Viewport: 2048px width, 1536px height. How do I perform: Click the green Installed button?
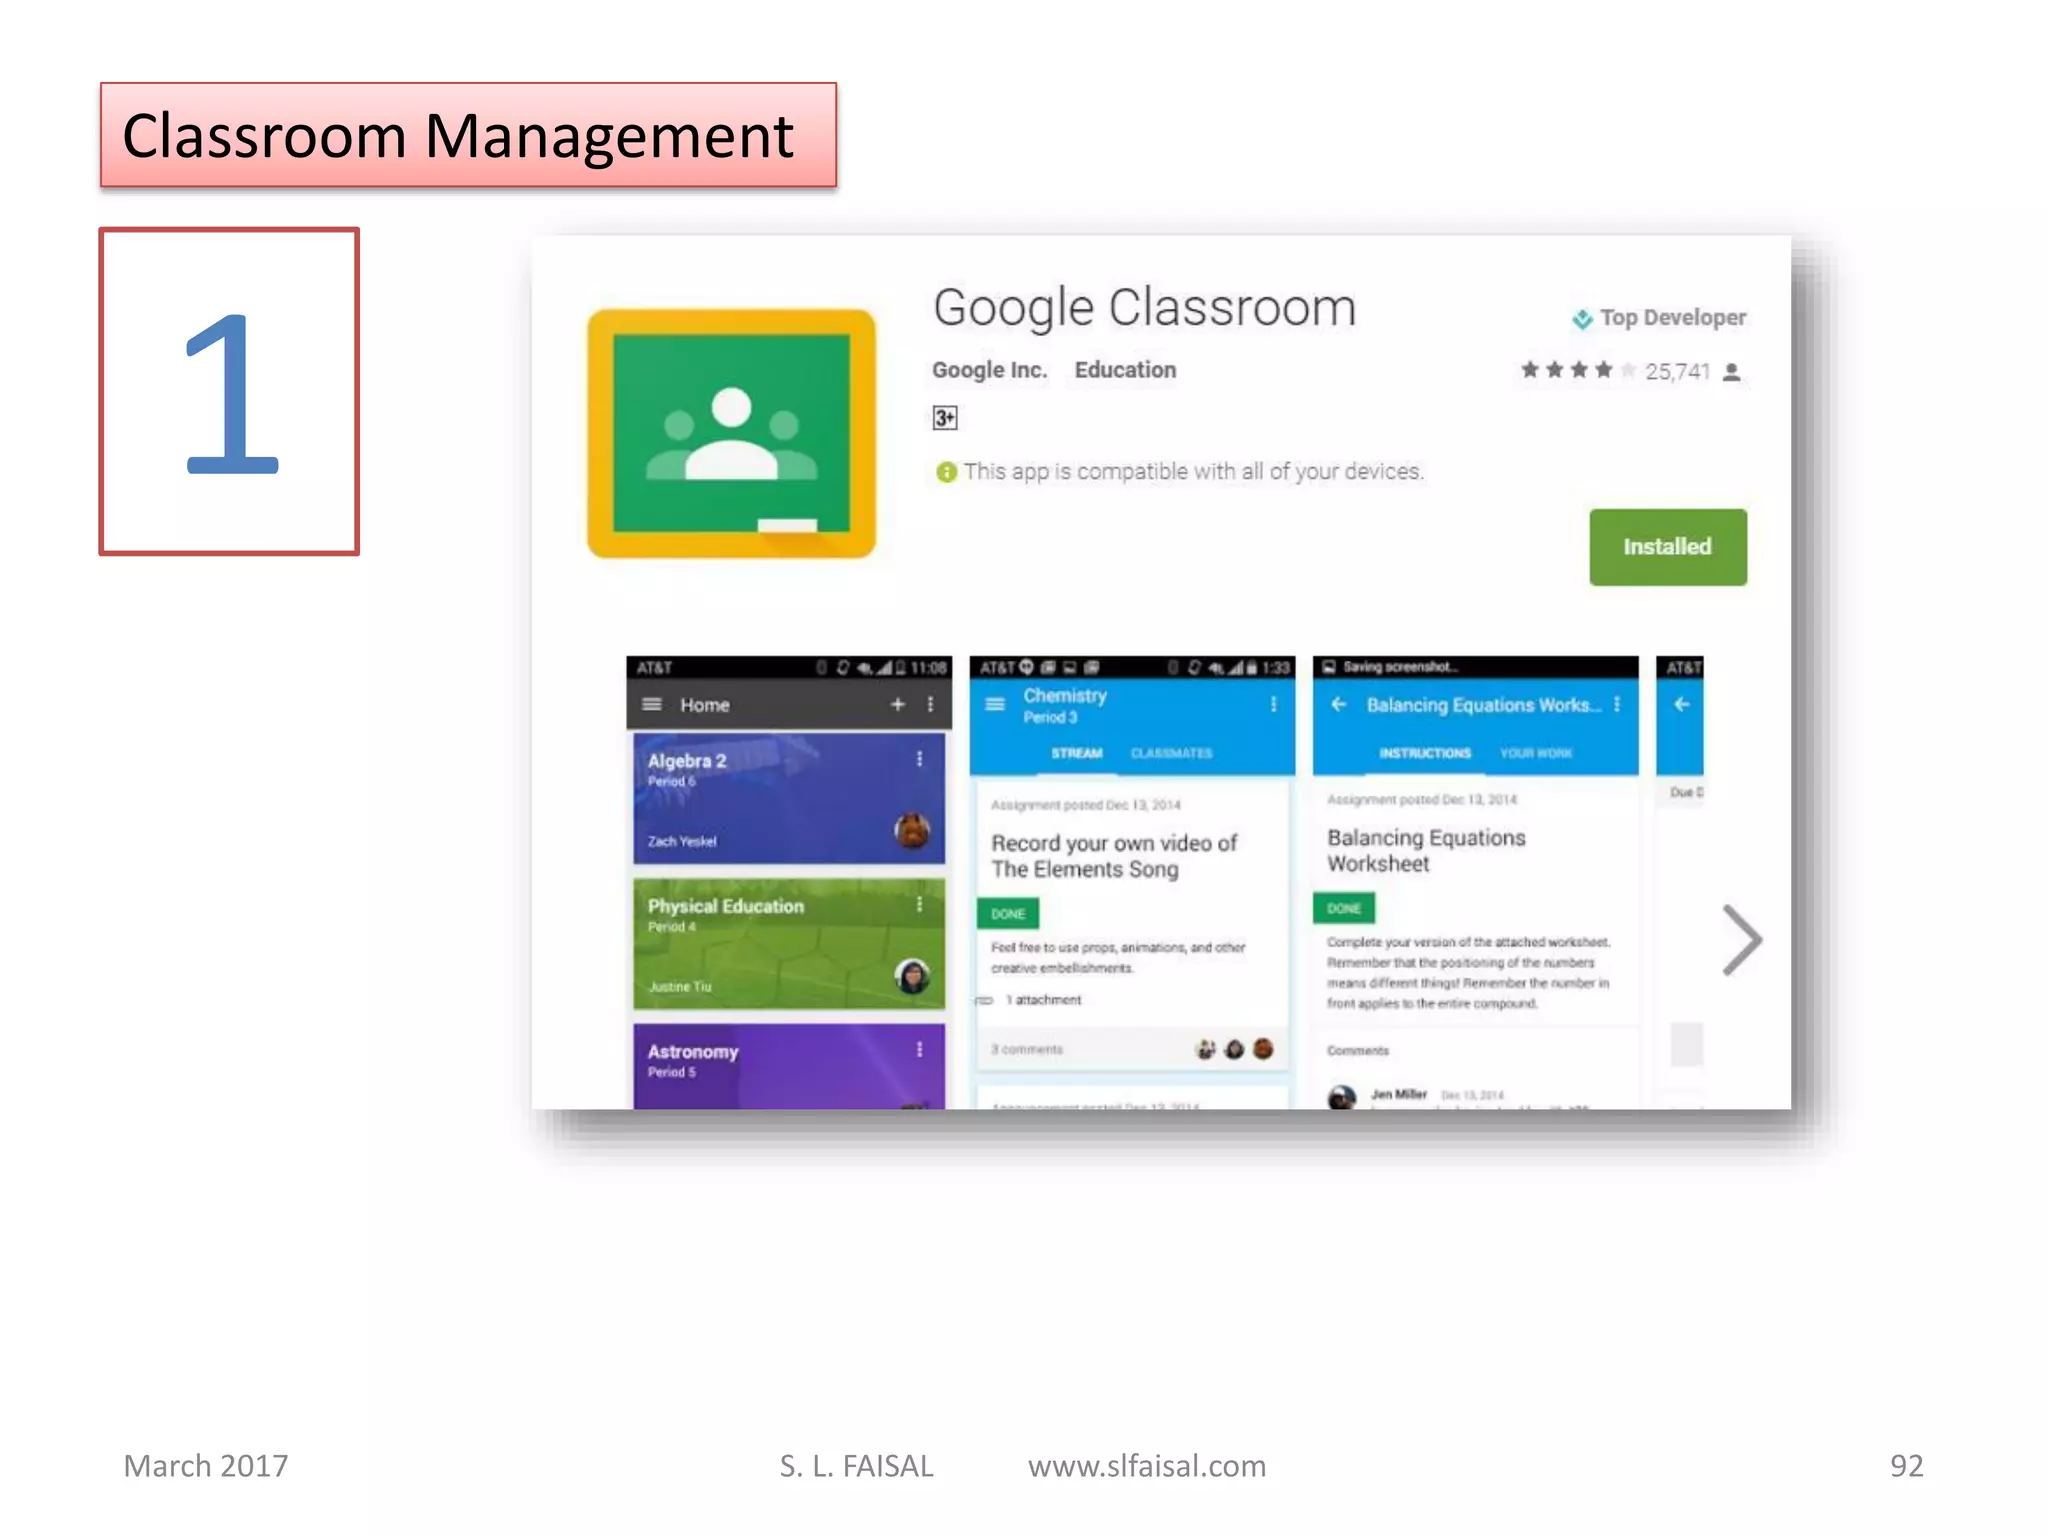(x=1667, y=547)
